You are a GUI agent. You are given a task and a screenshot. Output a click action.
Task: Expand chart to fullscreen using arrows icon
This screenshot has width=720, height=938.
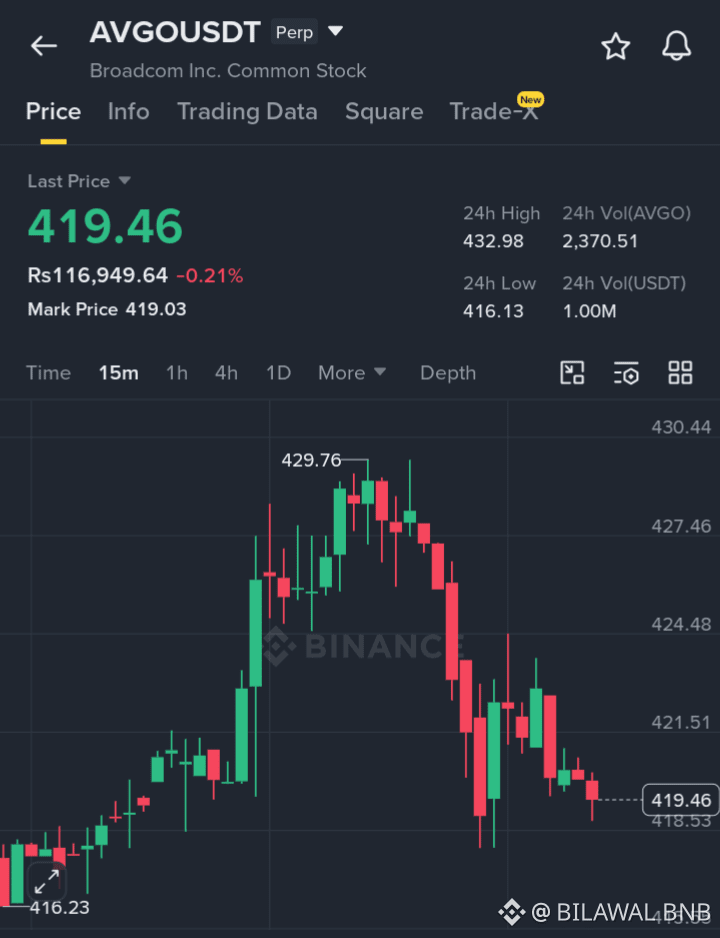pyautogui.click(x=47, y=882)
